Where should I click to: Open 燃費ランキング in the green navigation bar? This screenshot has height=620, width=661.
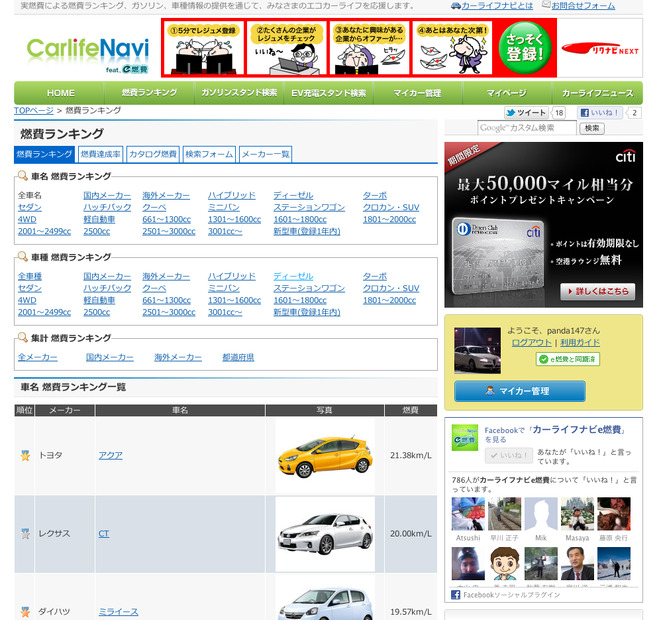coord(149,93)
